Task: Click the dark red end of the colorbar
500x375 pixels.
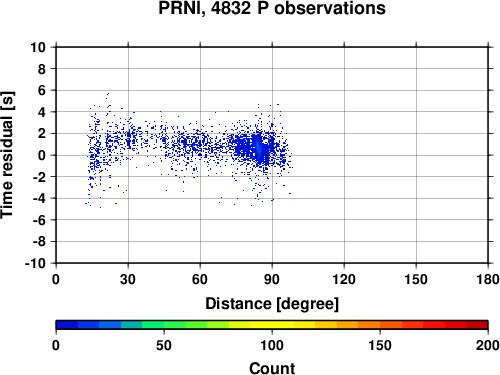Action: coord(477,325)
